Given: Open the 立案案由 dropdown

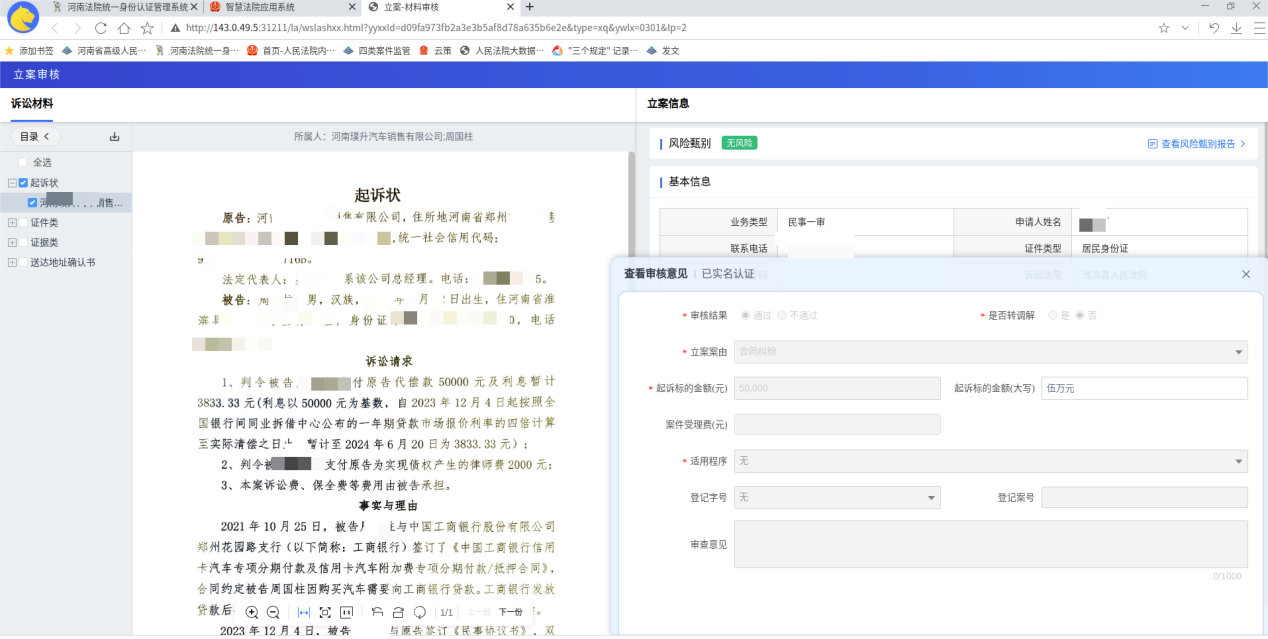Looking at the screenshot, I should (991, 352).
